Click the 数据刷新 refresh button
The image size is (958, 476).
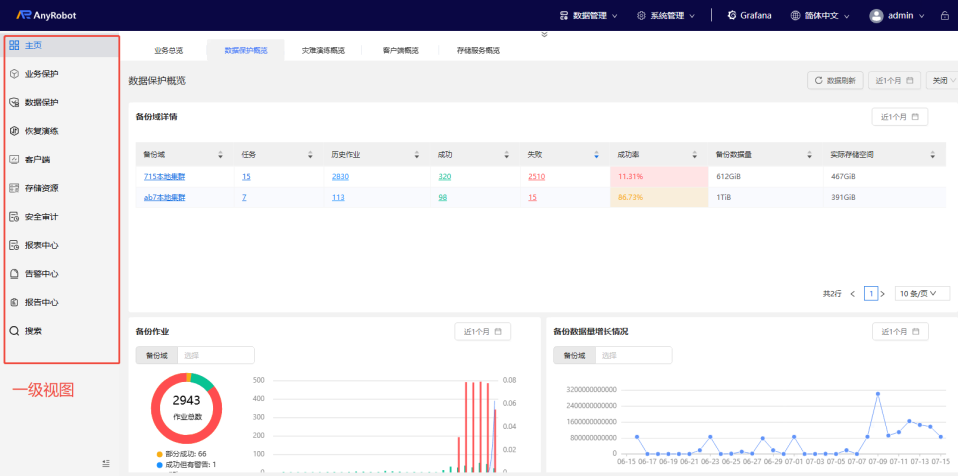pos(835,80)
